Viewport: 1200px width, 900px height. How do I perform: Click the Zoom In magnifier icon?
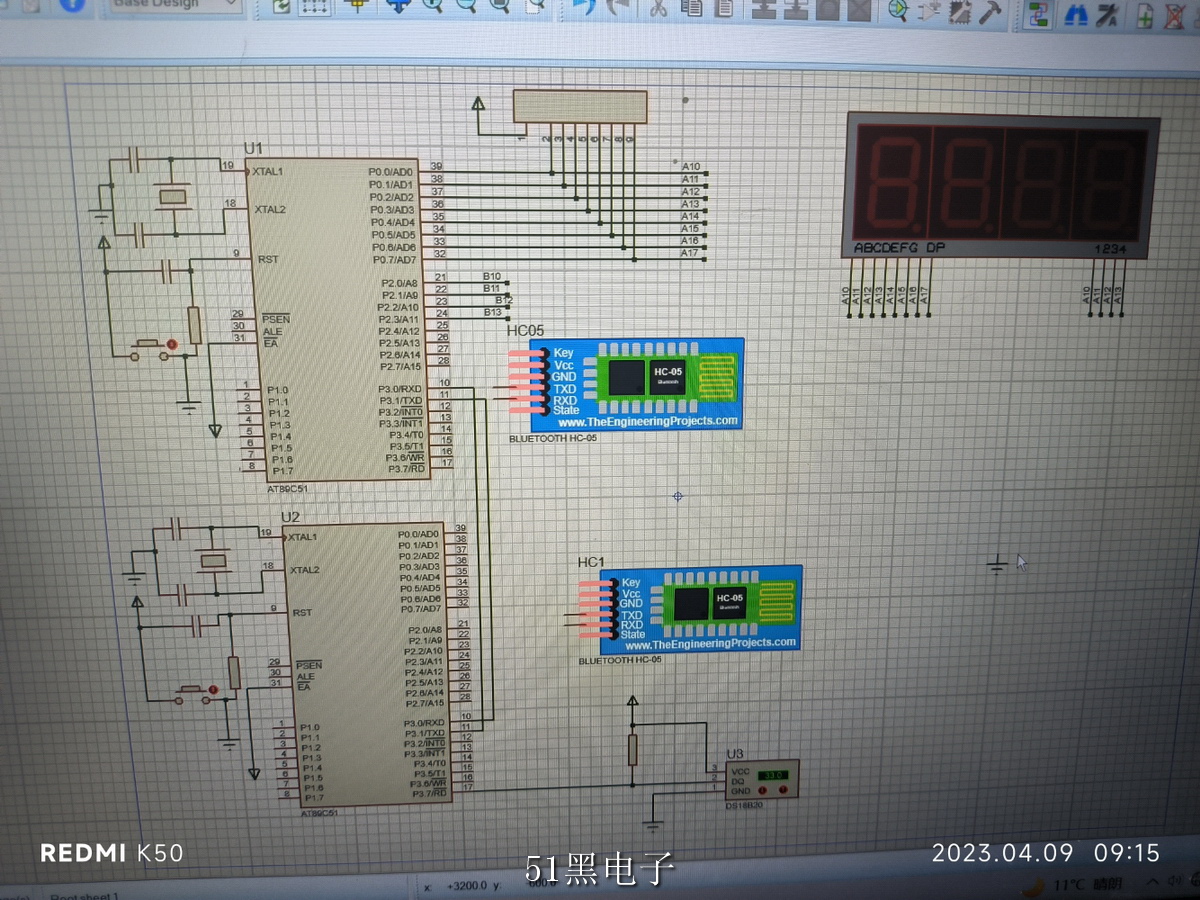point(433,6)
